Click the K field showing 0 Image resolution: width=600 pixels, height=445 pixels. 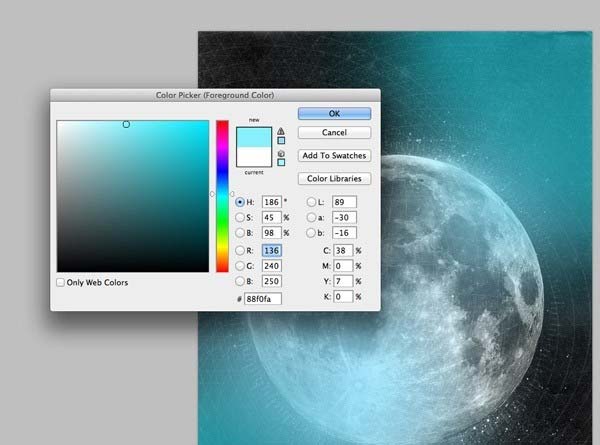pyautogui.click(x=343, y=297)
